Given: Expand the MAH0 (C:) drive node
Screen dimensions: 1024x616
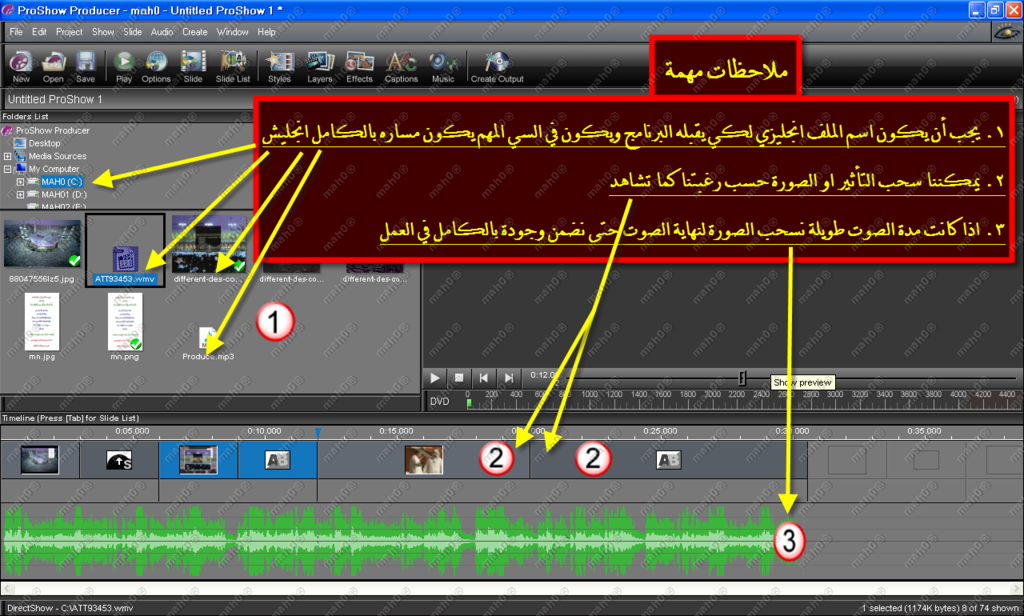Looking at the screenshot, I should [x=20, y=182].
